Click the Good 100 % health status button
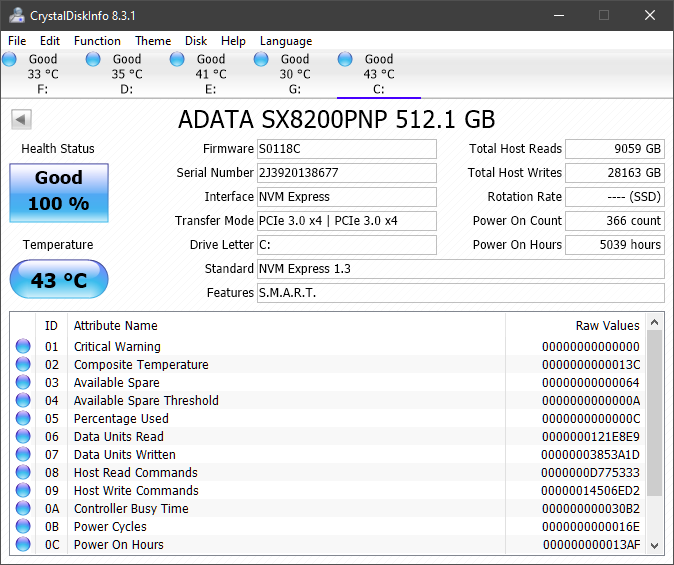The width and height of the screenshot is (674, 565). (x=59, y=193)
